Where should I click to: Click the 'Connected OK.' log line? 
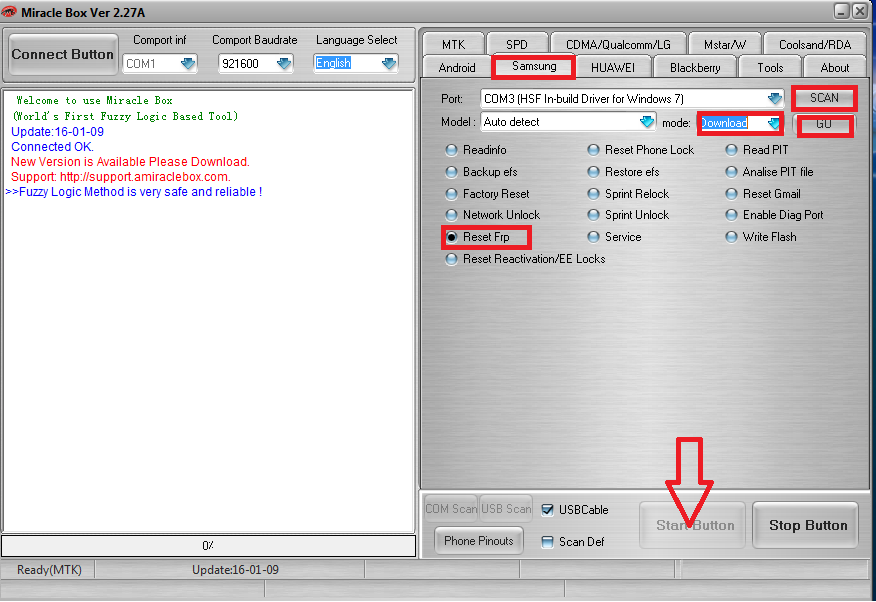53,147
